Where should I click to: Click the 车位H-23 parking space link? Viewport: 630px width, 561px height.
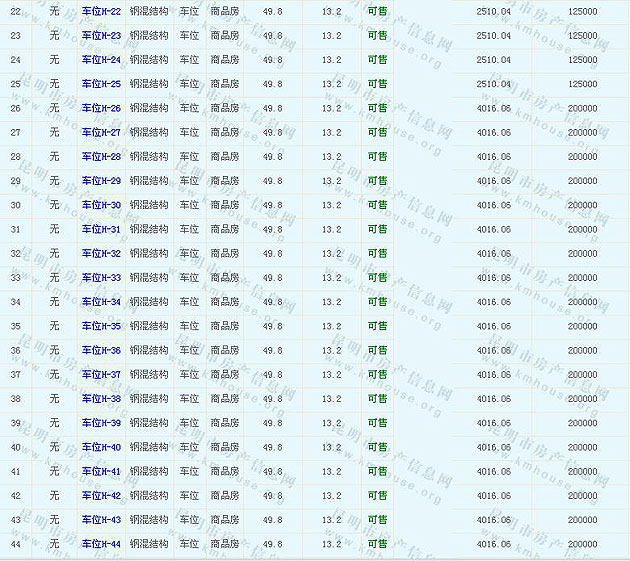point(101,36)
